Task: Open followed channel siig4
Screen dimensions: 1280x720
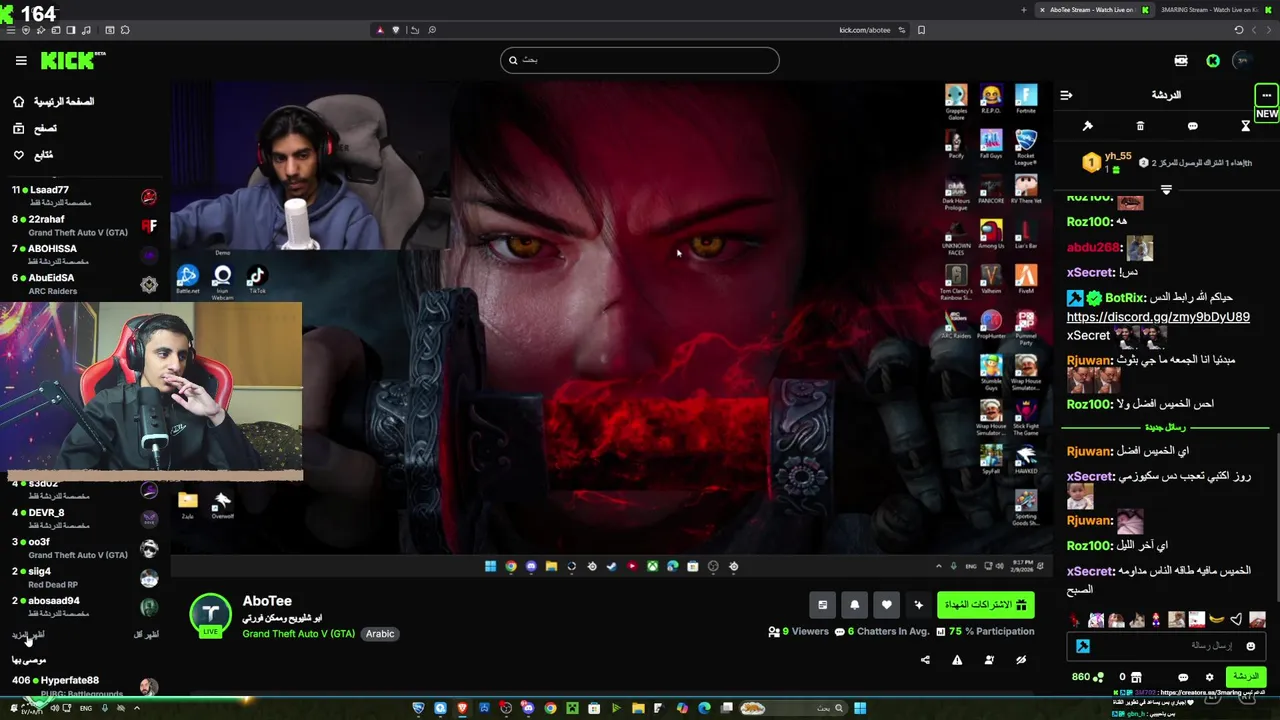Action: 84,577
